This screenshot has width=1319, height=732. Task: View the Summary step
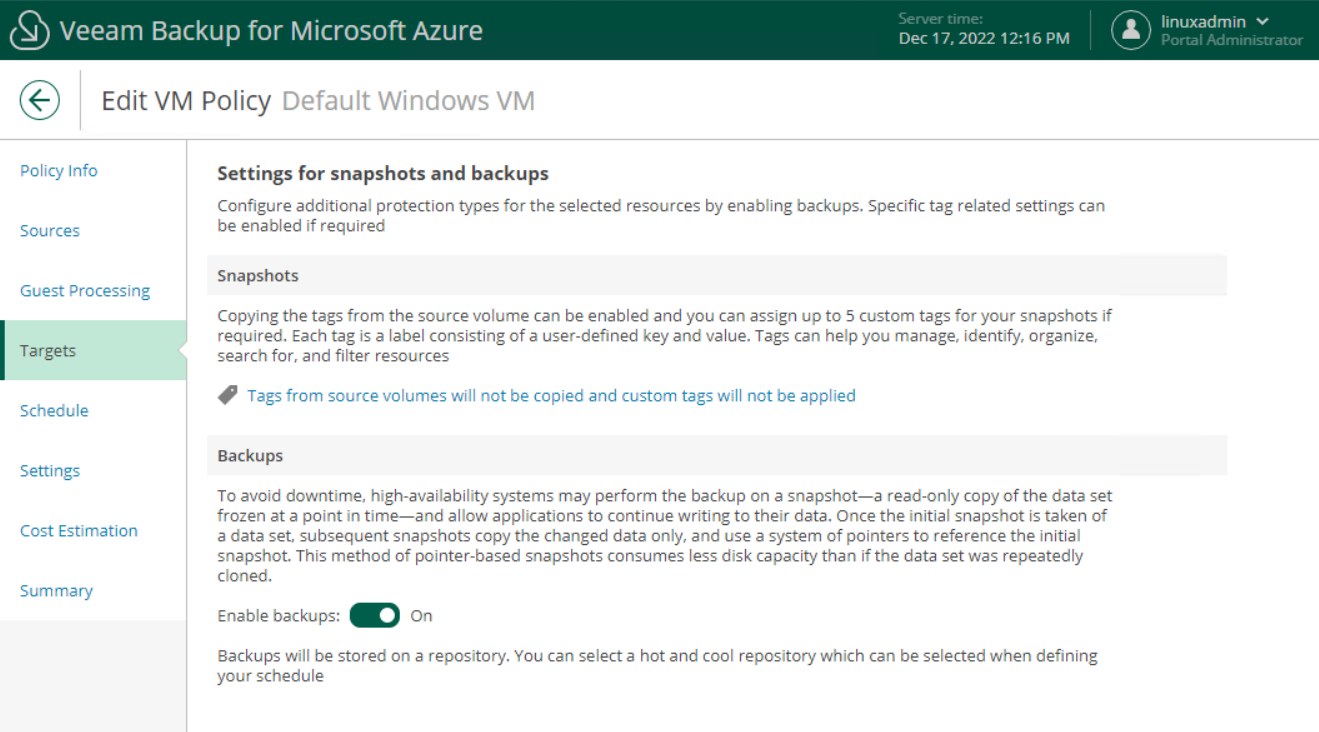click(56, 590)
